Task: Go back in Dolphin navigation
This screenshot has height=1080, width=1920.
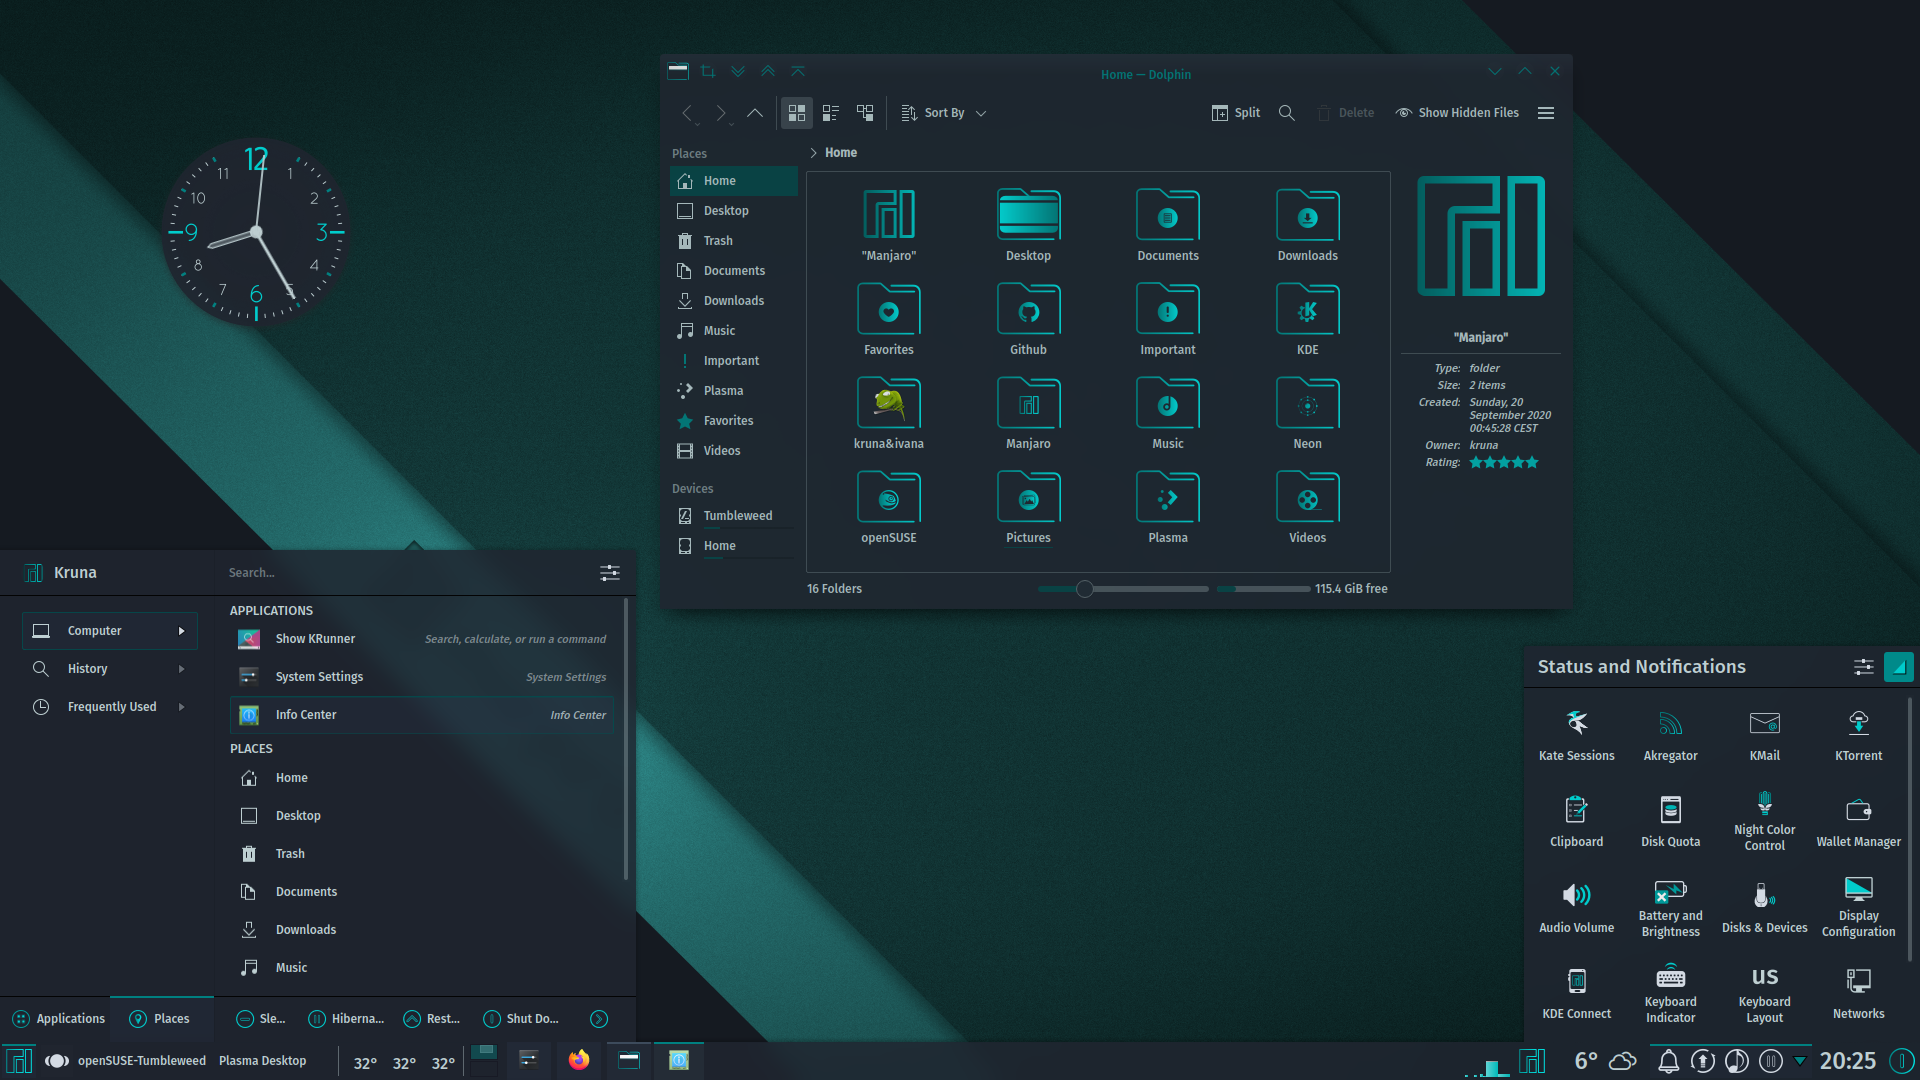Action: coord(687,113)
